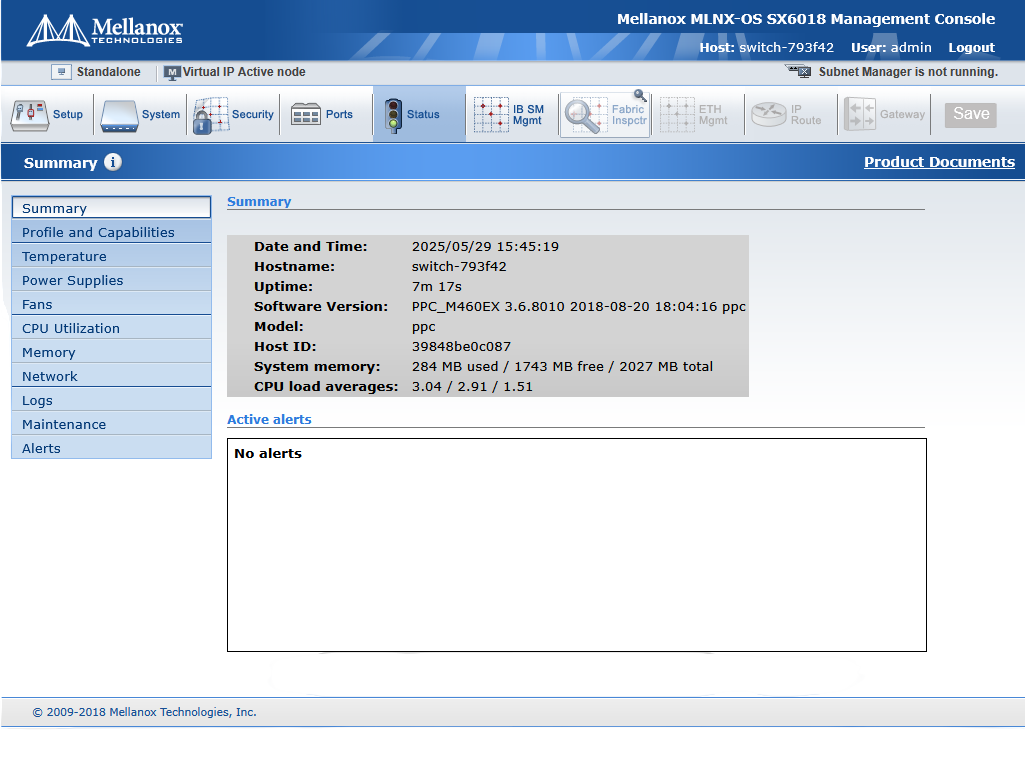Click the Subnet Manager status icon
Image resolution: width=1025 pixels, height=765 pixels.
coord(798,71)
